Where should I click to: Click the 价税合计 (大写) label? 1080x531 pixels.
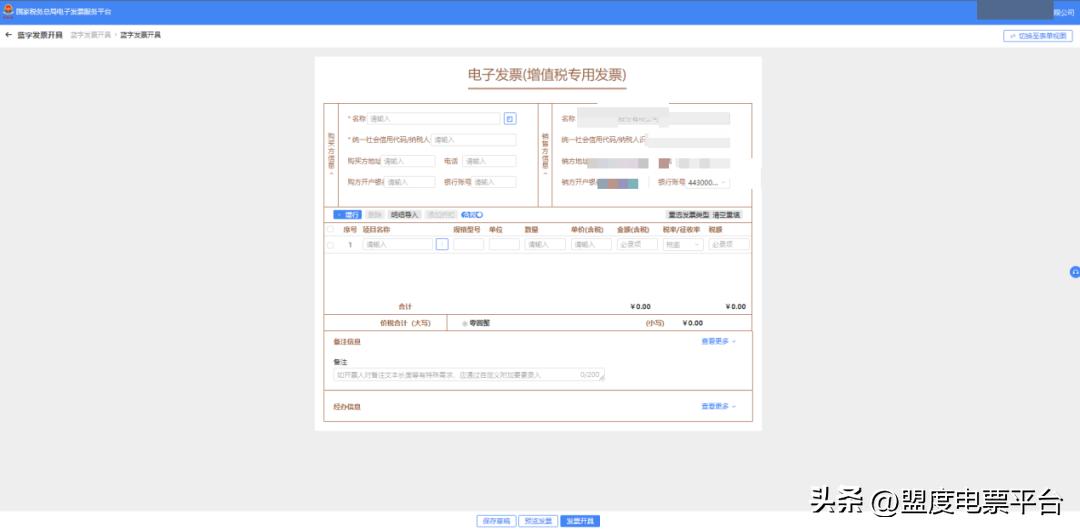pos(405,323)
